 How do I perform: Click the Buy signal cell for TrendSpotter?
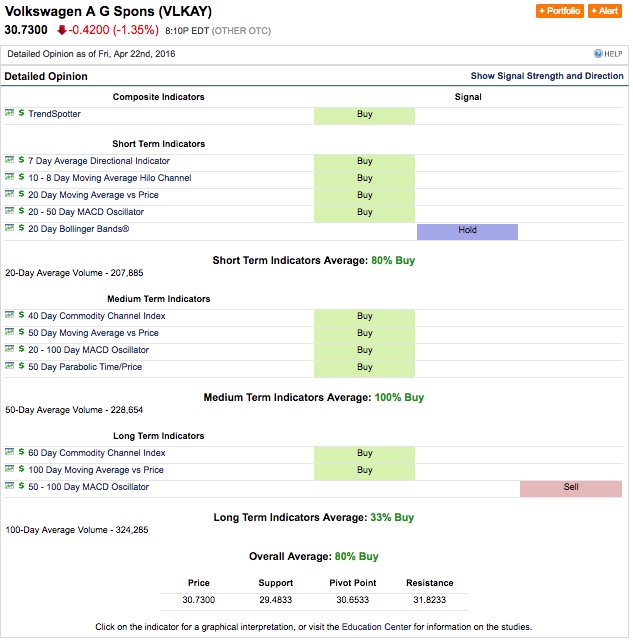point(364,116)
